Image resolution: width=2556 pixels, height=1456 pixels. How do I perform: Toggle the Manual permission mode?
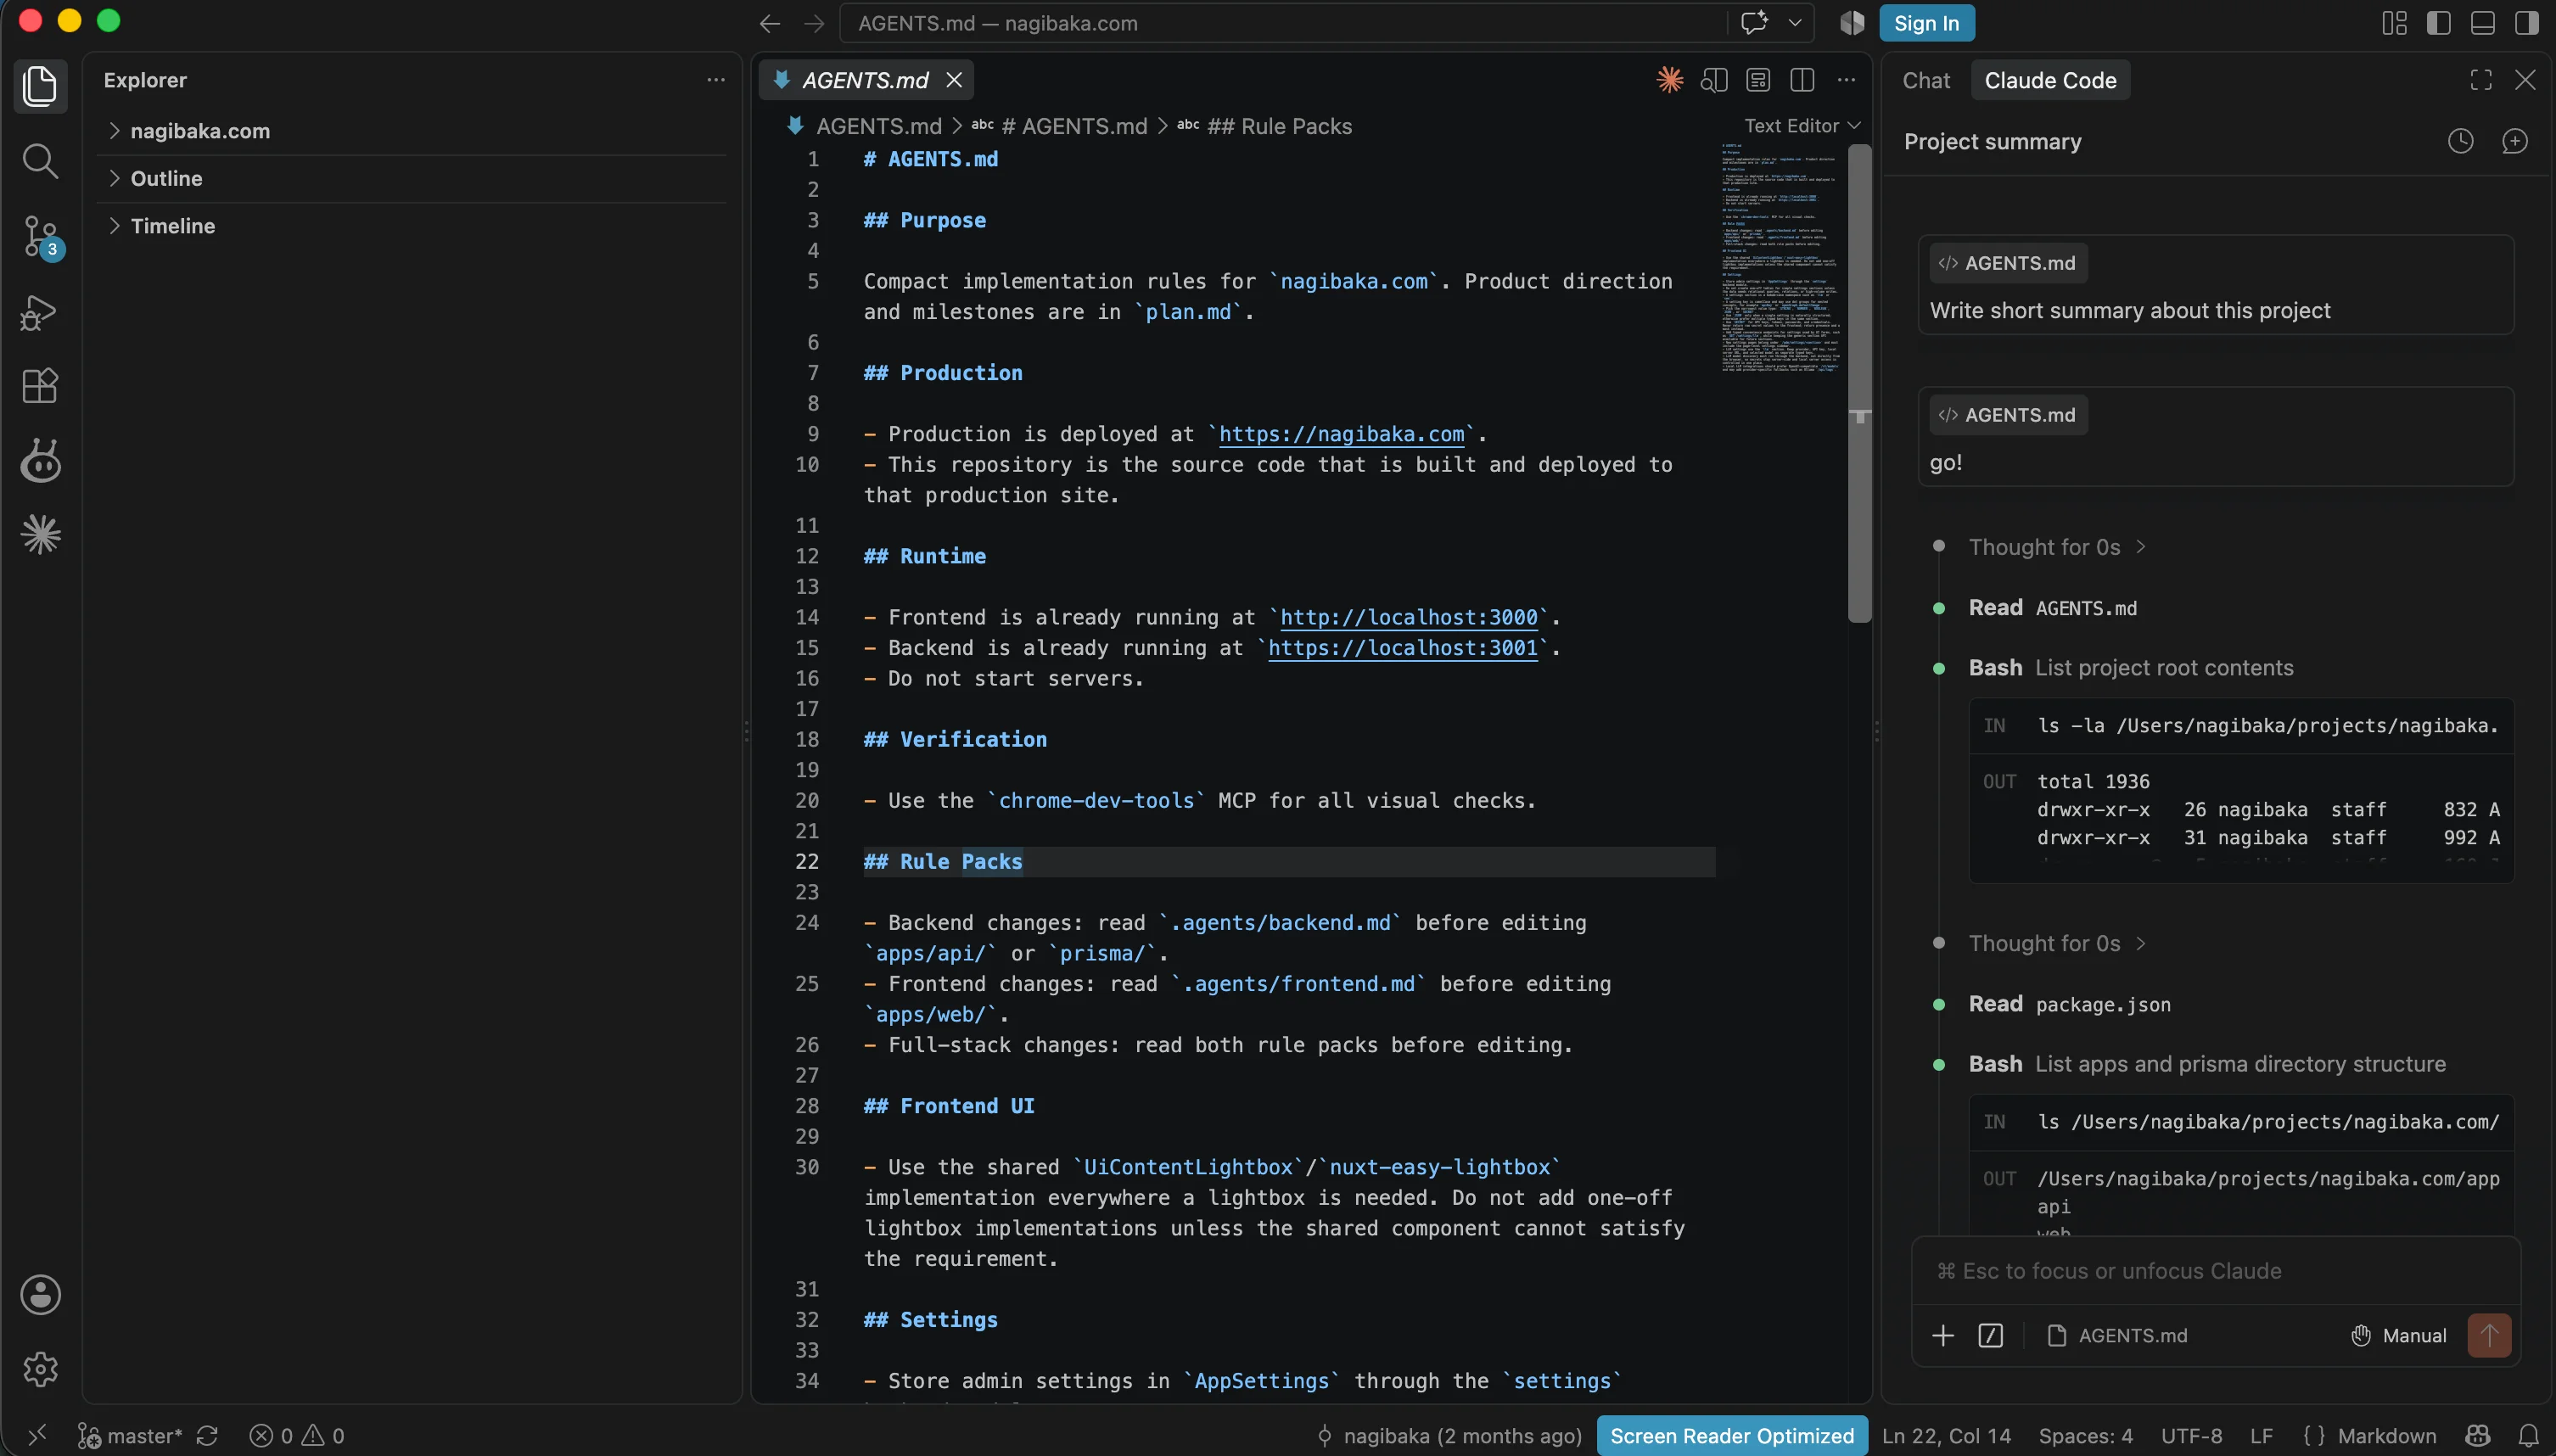(x=2398, y=1336)
